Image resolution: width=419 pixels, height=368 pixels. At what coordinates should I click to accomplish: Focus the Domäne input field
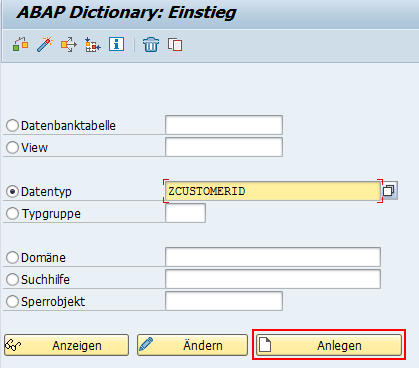(273, 257)
